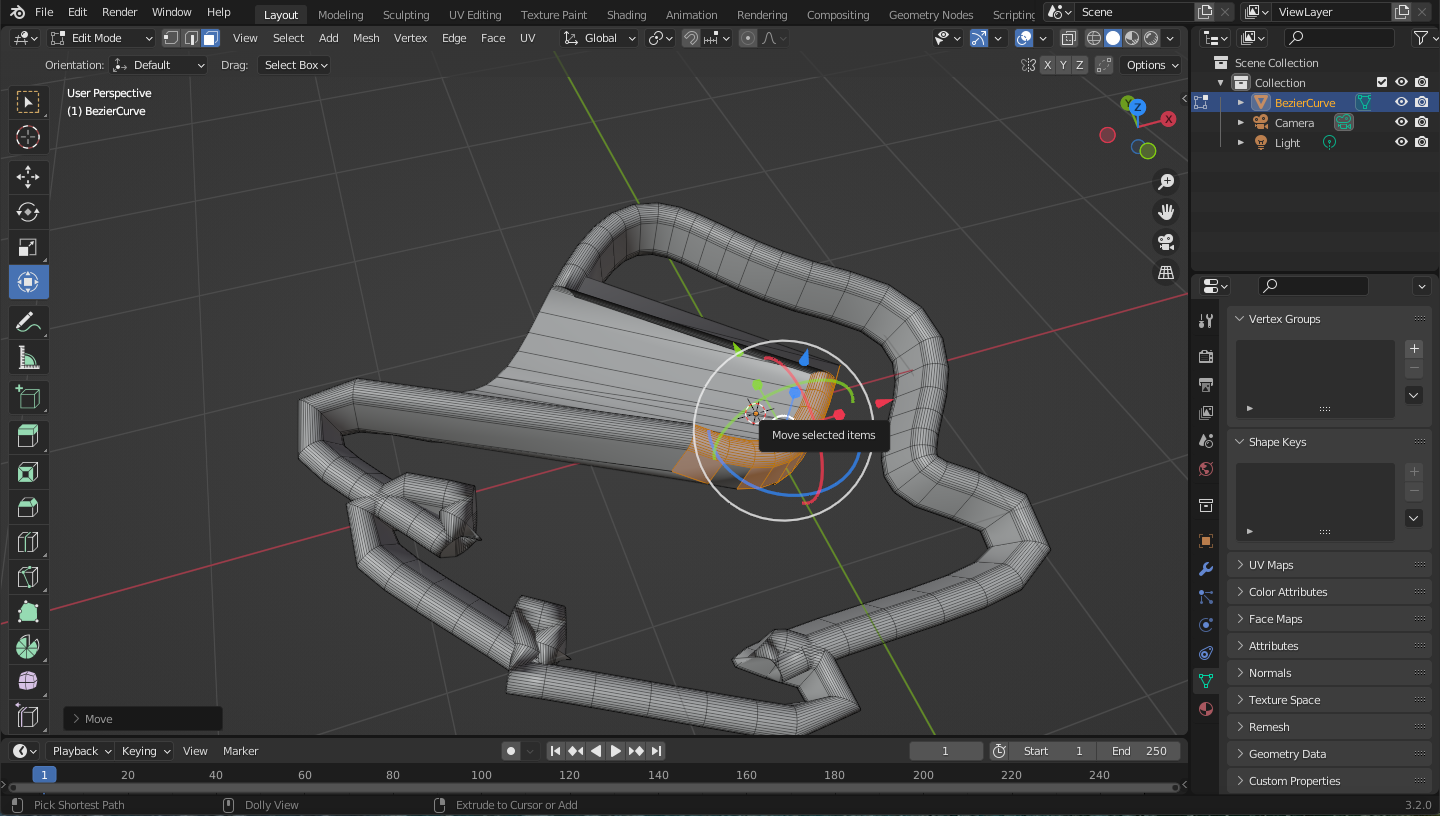The width and height of the screenshot is (1440, 816).
Task: Enable vertex select mode
Action: click(x=171, y=38)
